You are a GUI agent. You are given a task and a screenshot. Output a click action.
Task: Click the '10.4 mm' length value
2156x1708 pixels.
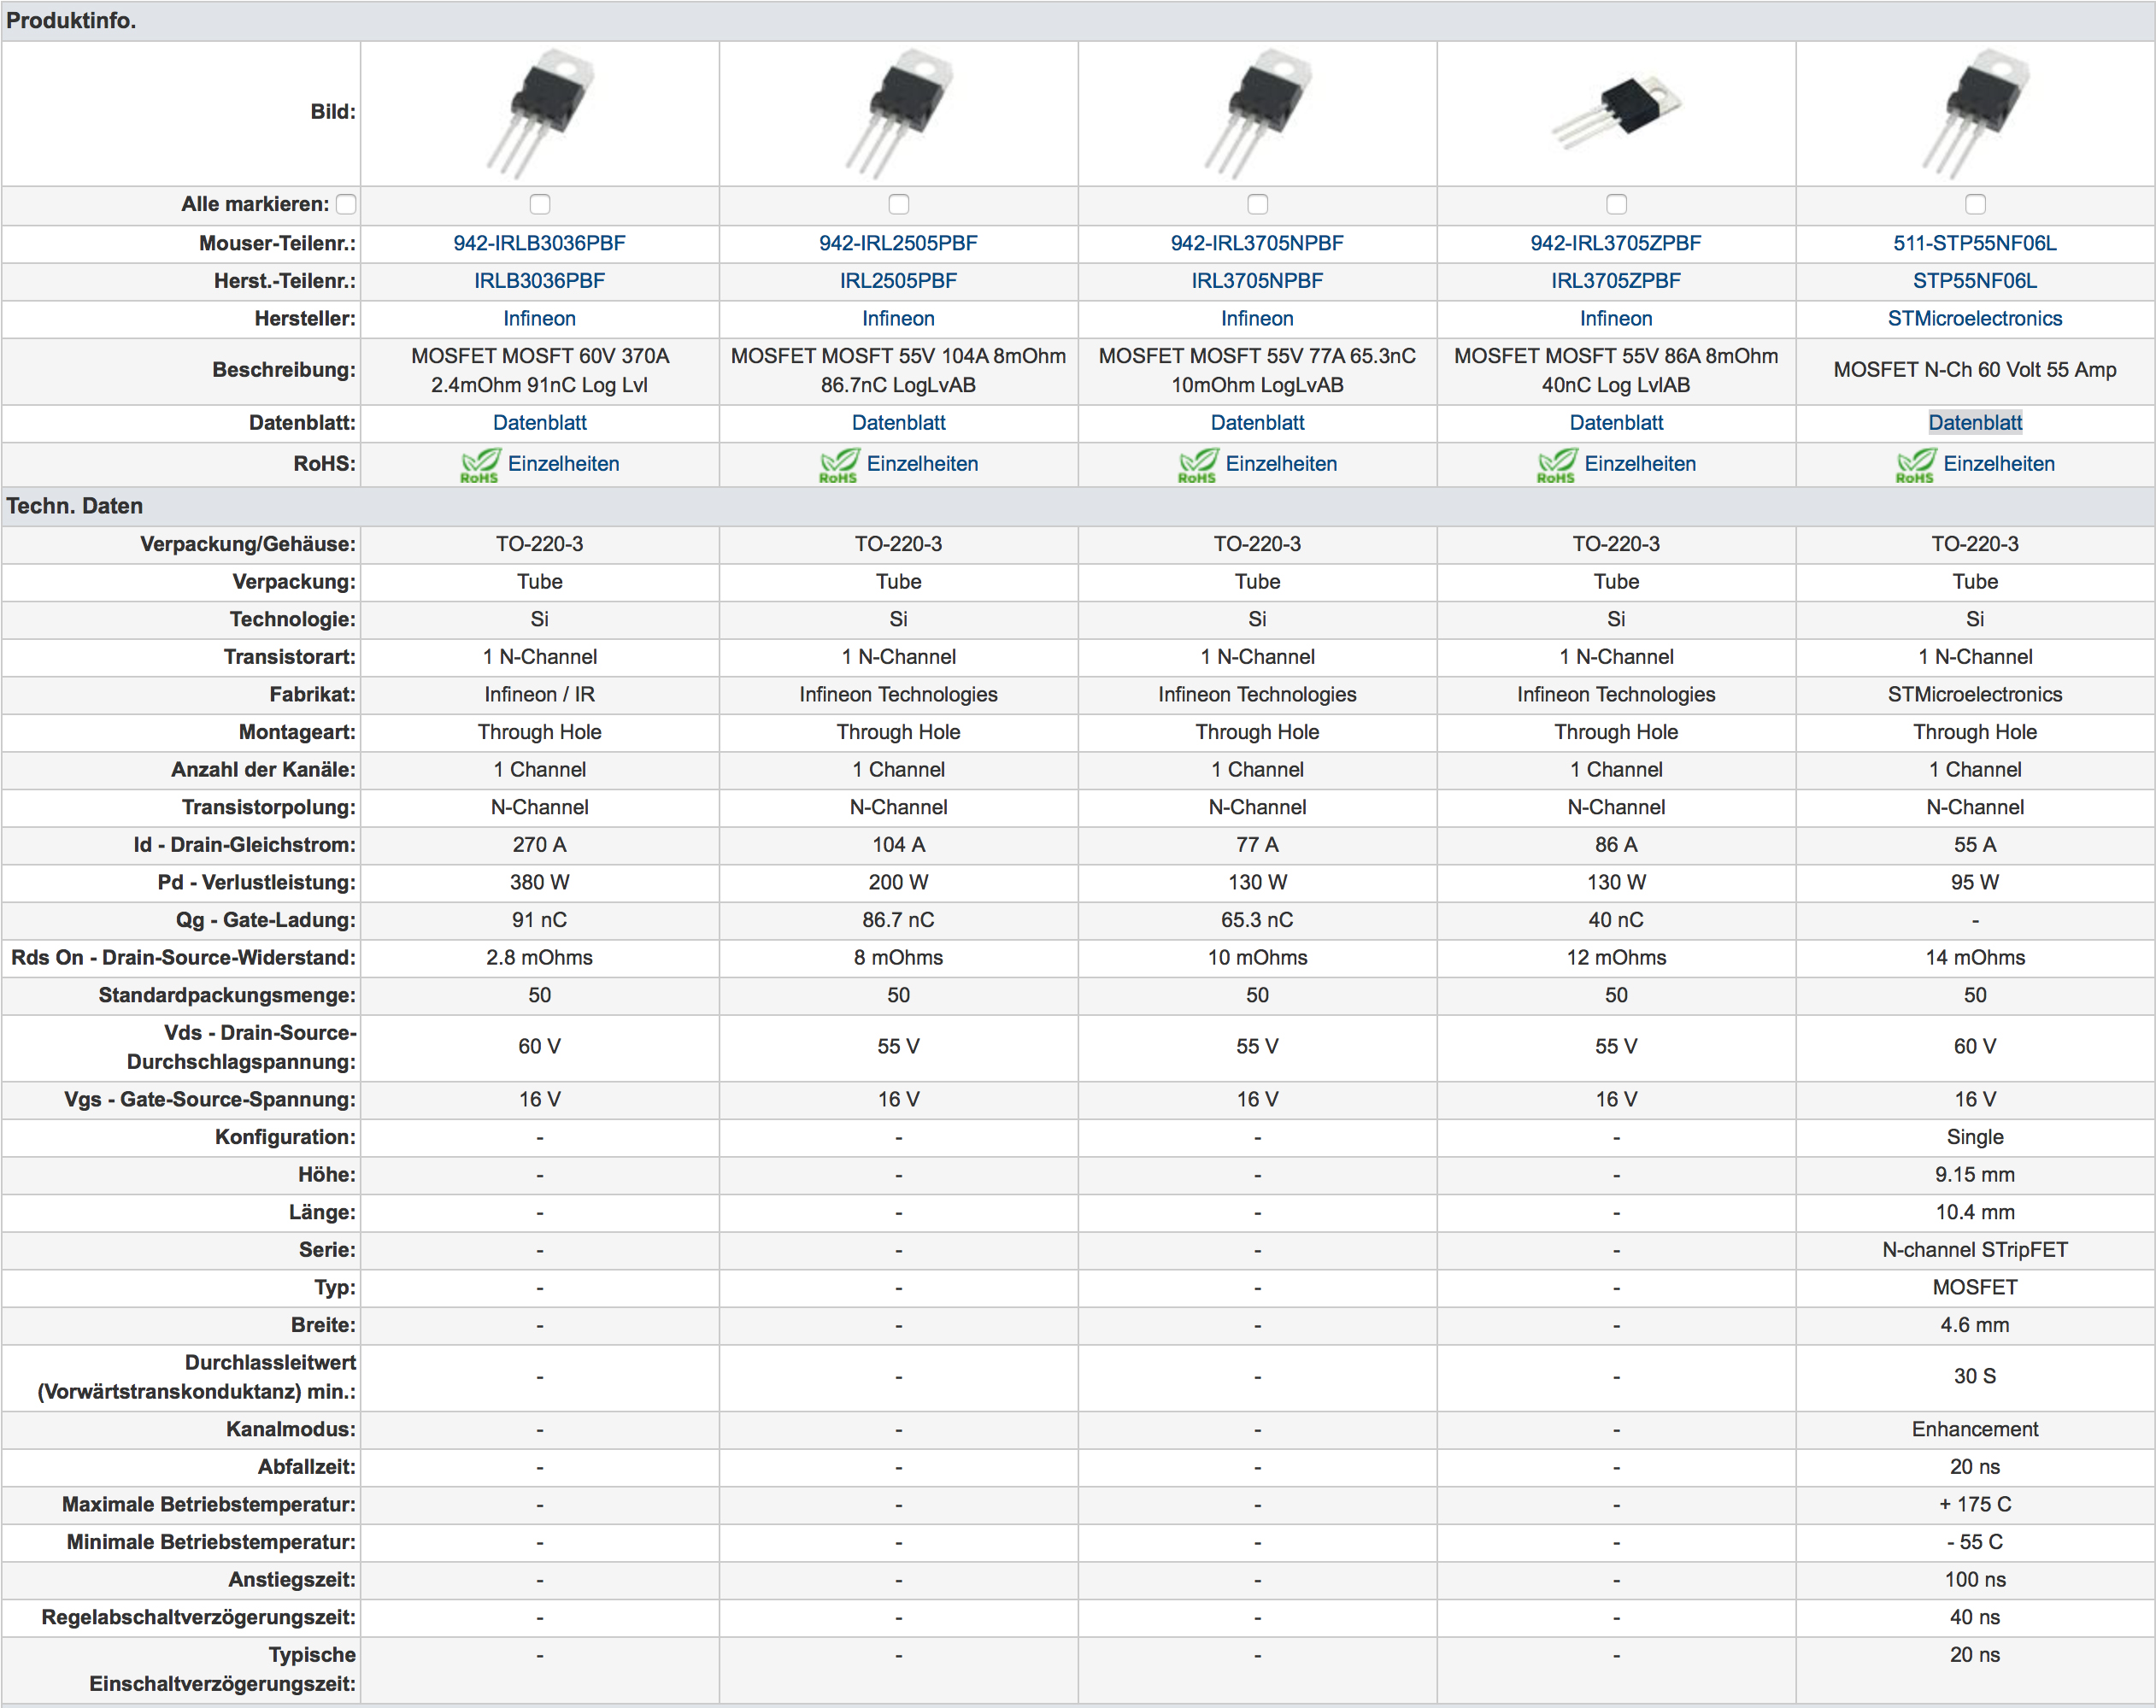pyautogui.click(x=1976, y=1213)
